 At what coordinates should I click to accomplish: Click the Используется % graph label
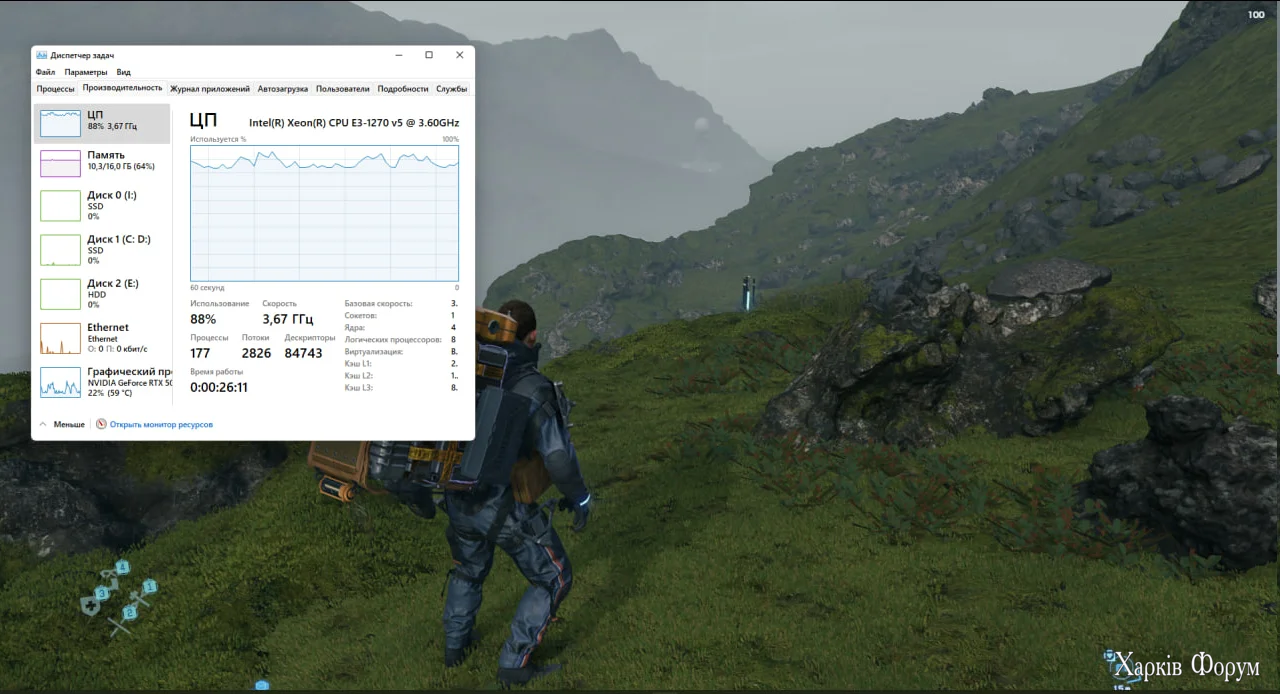coord(218,139)
